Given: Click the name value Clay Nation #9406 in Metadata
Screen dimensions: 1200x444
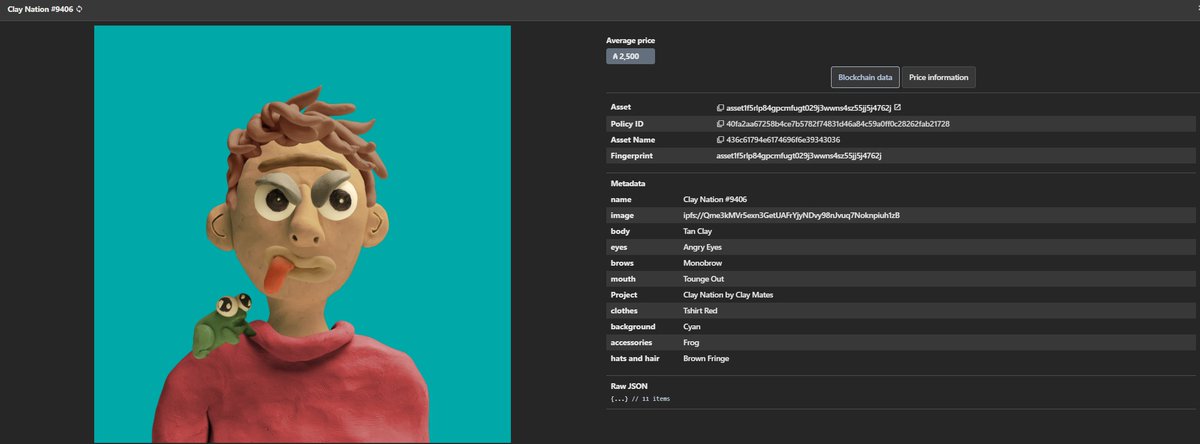Looking at the screenshot, I should point(715,199).
